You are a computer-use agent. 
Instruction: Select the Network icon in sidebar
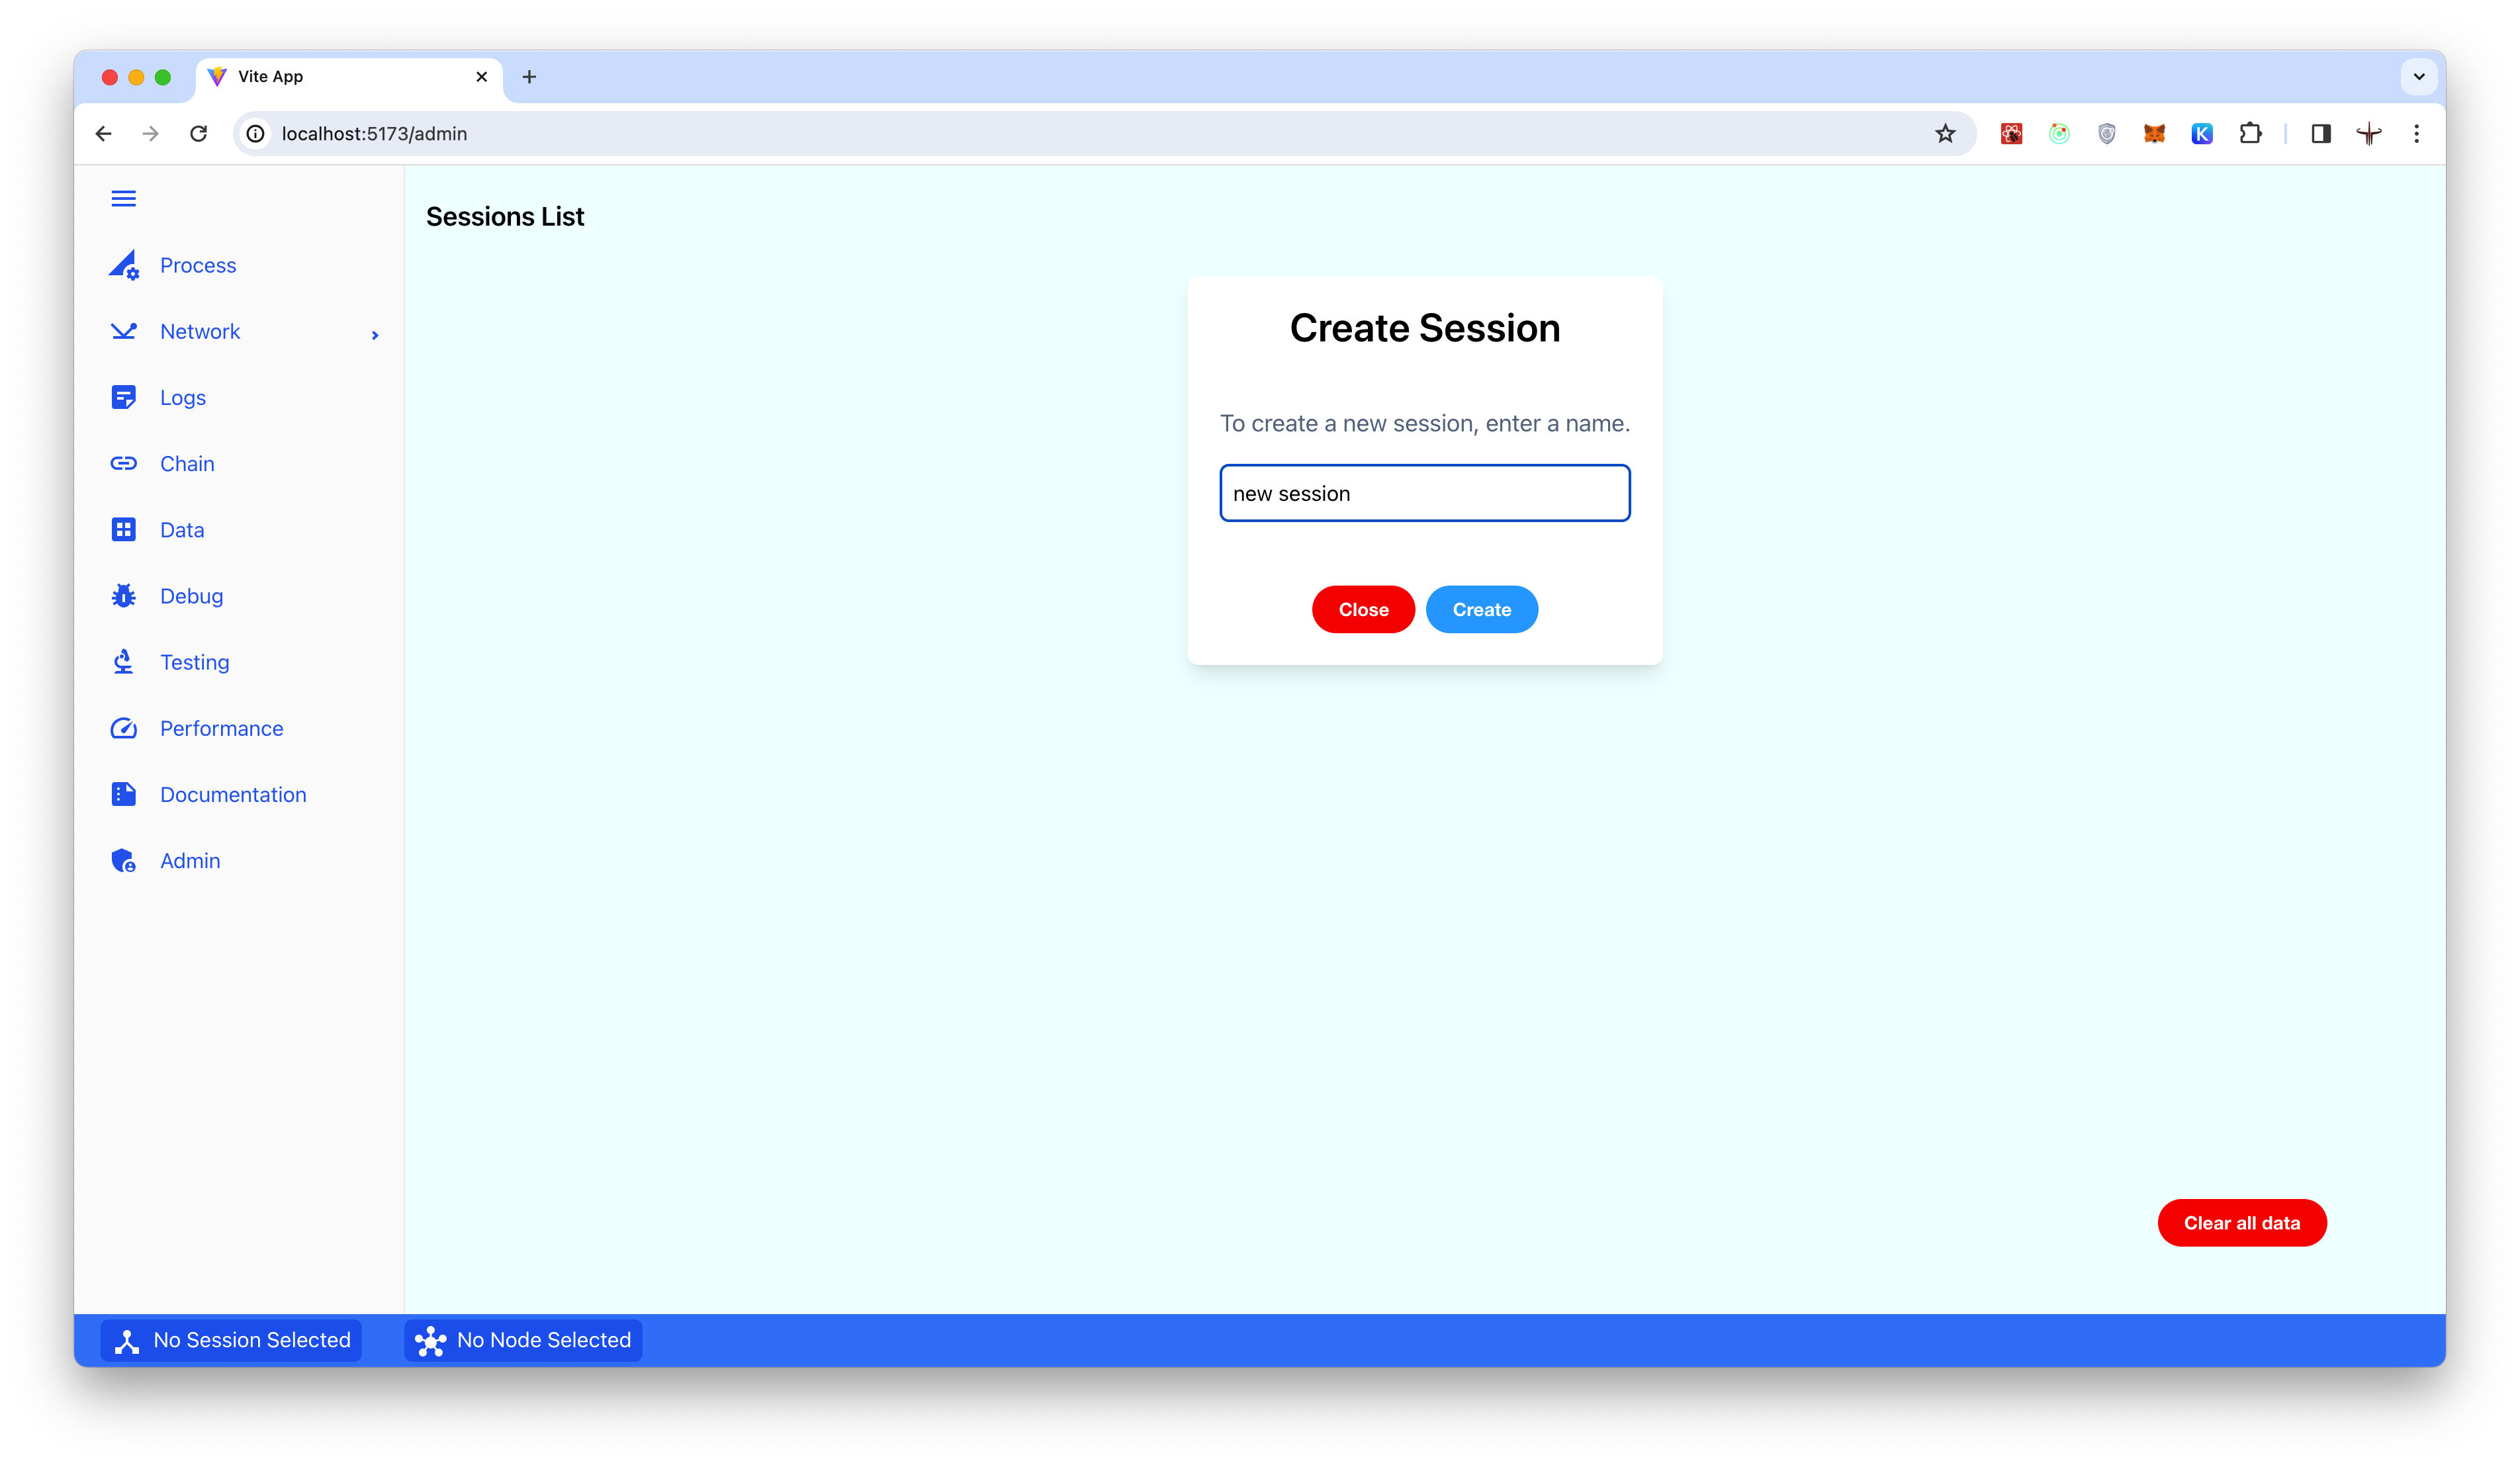pos(124,332)
